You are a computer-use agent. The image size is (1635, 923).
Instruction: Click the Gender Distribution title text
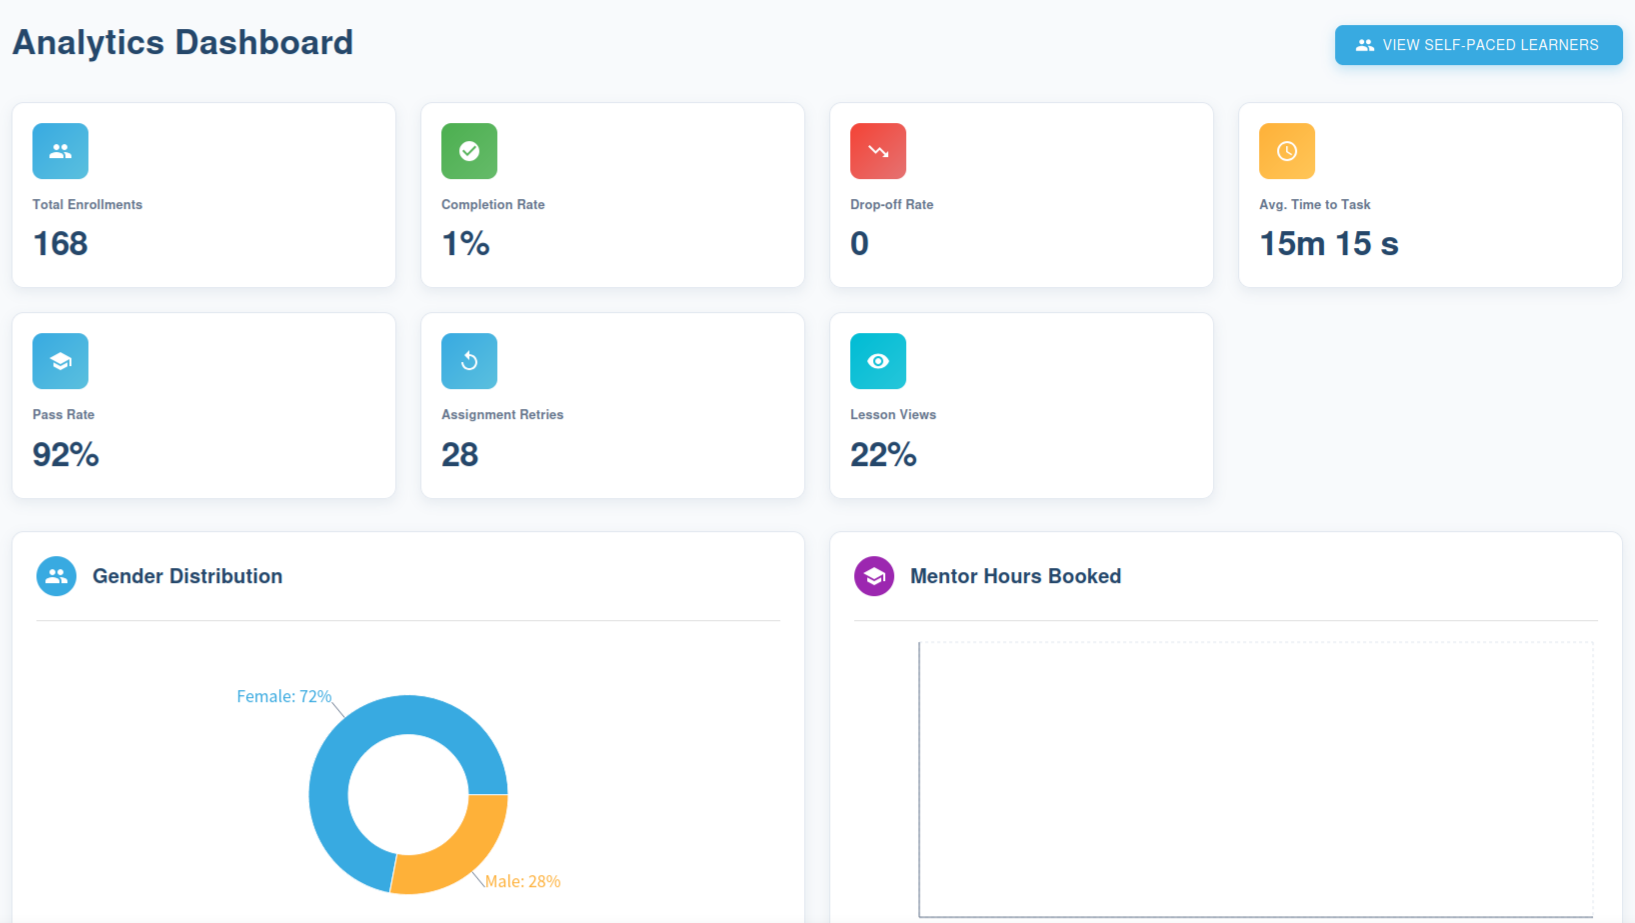[x=187, y=576]
